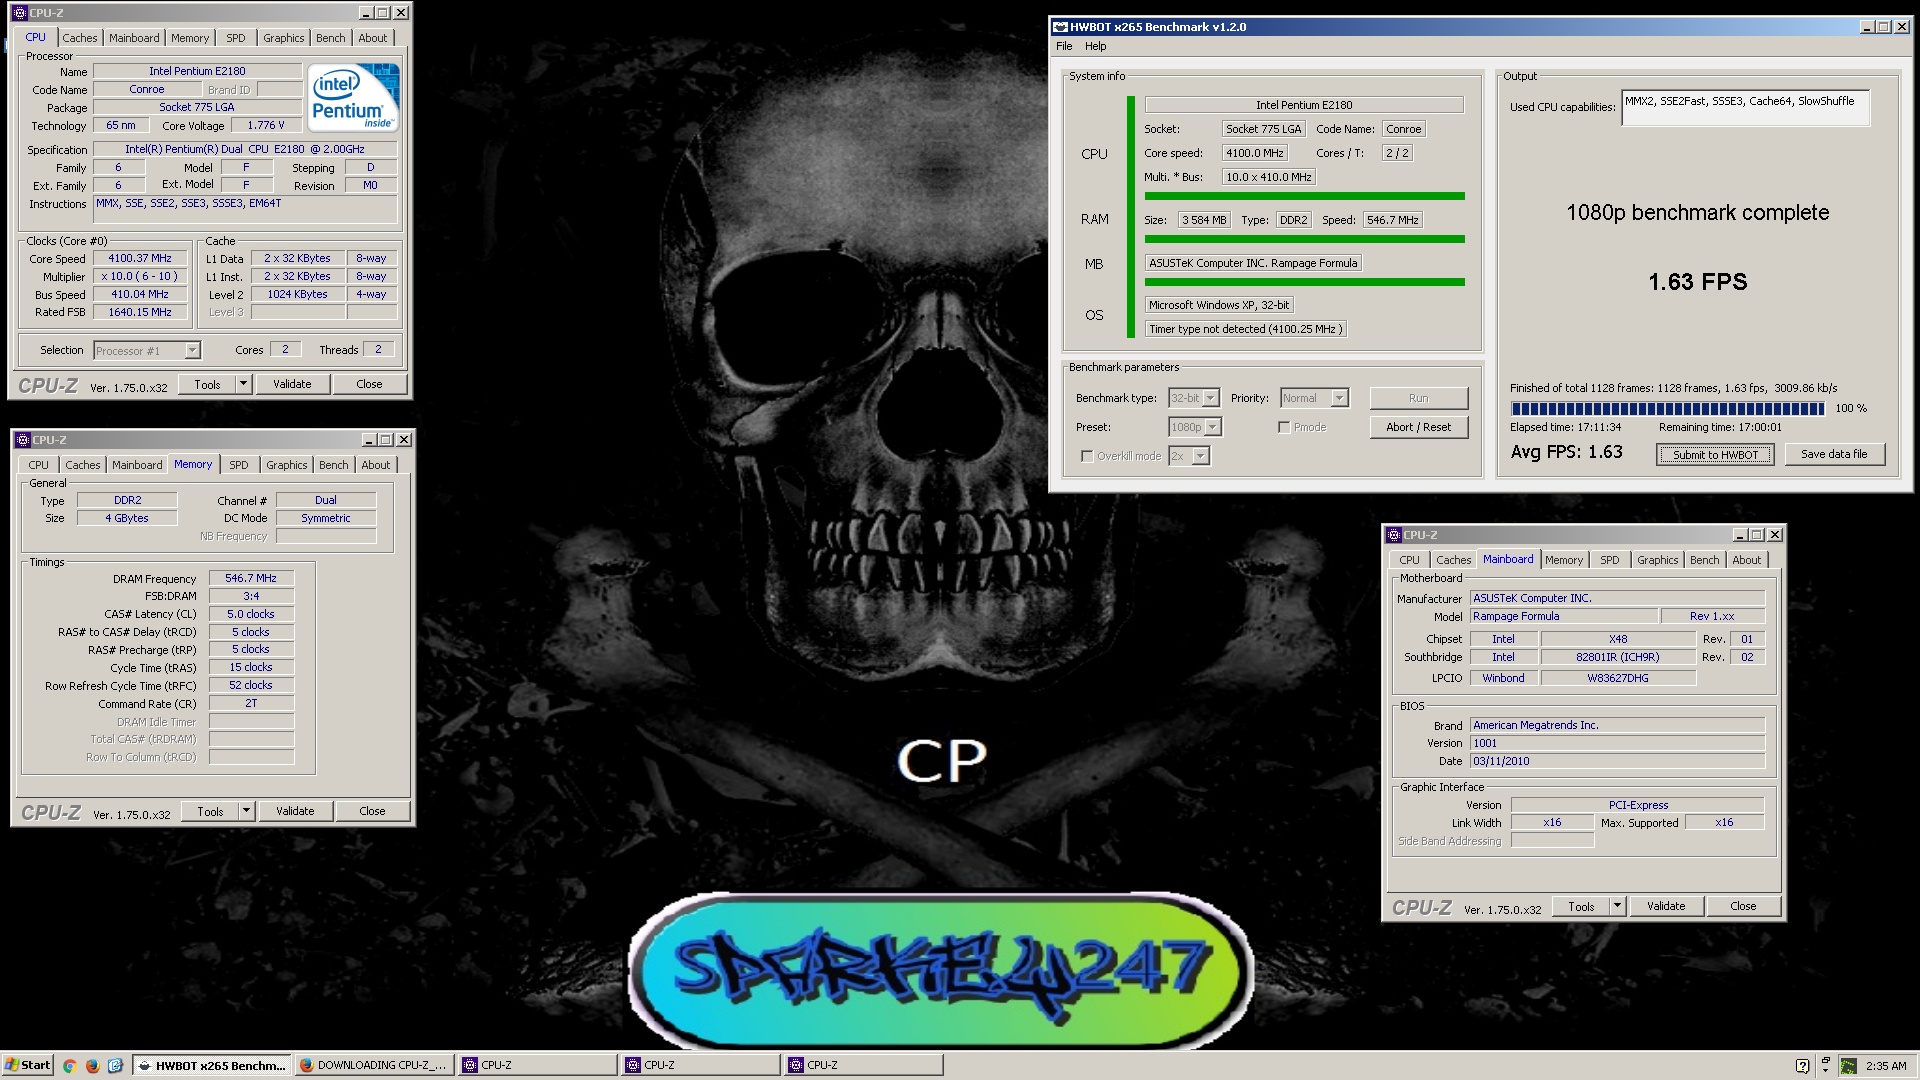The image size is (1920, 1080).
Task: Expand Tools arrow in Memory CPU-Z window
Action: tap(246, 811)
